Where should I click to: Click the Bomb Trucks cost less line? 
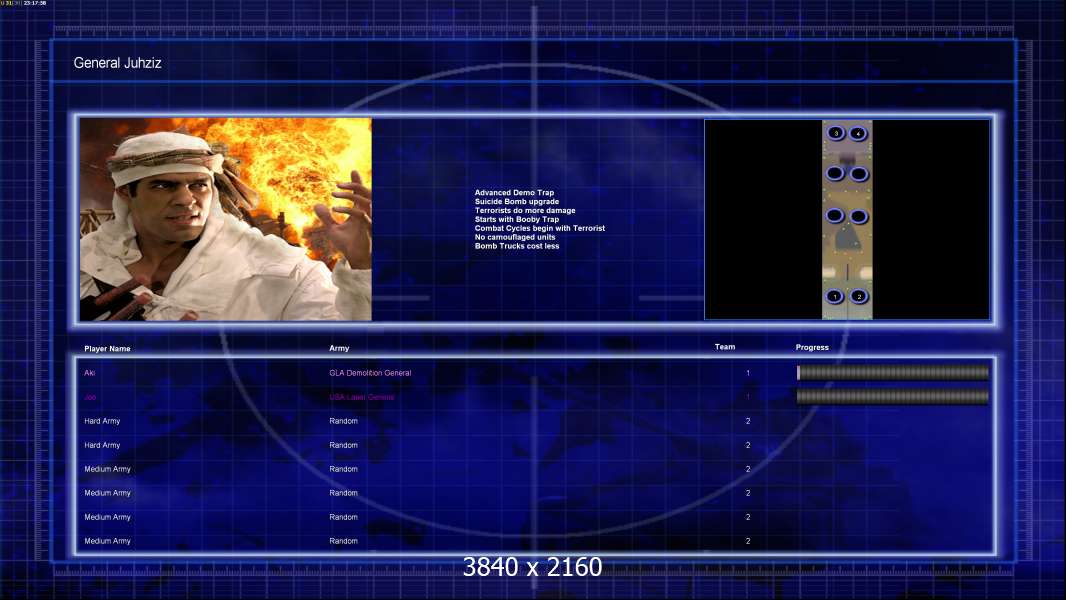pyautogui.click(x=517, y=246)
